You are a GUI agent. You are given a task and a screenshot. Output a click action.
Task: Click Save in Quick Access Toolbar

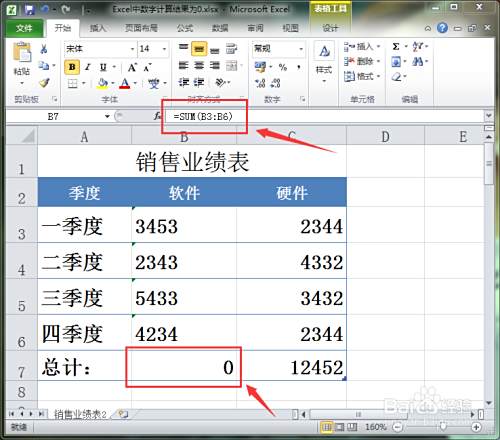tap(29, 9)
